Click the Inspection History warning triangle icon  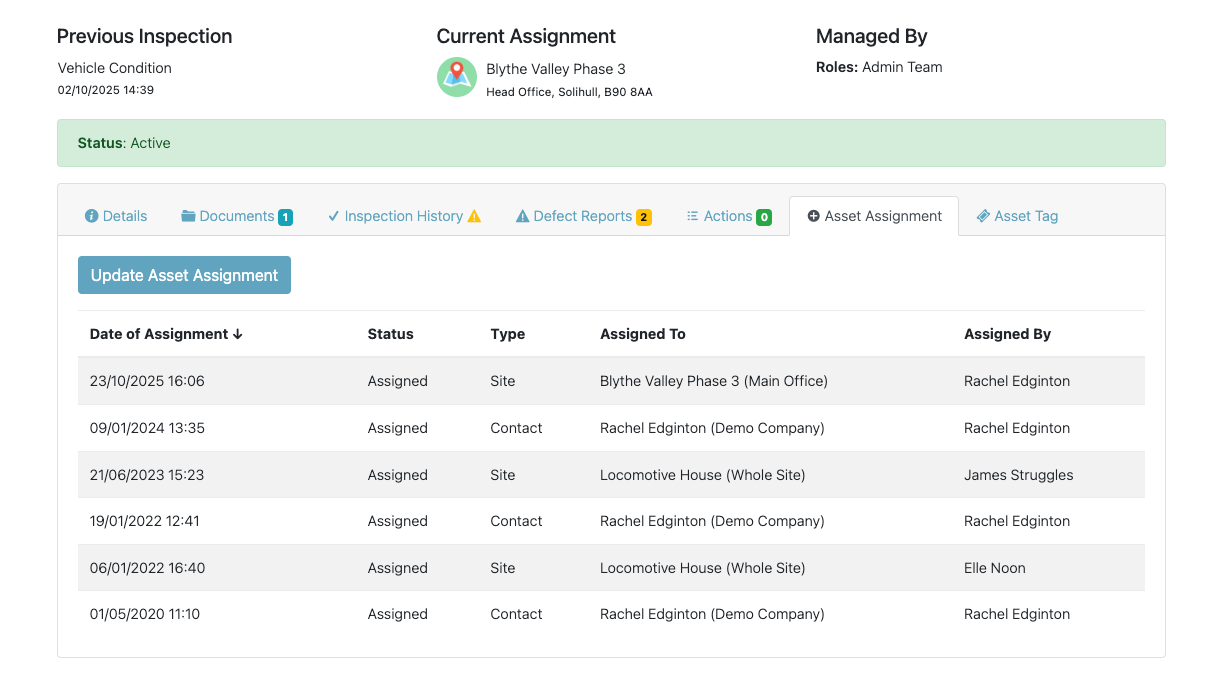pos(474,216)
